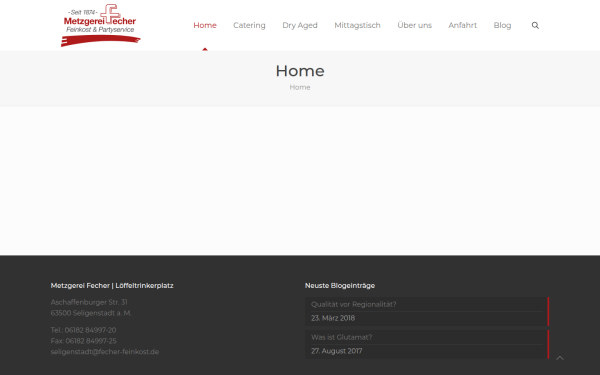The width and height of the screenshot is (600, 375).
Task: Navigate to Anfahrt
Action: coord(462,25)
